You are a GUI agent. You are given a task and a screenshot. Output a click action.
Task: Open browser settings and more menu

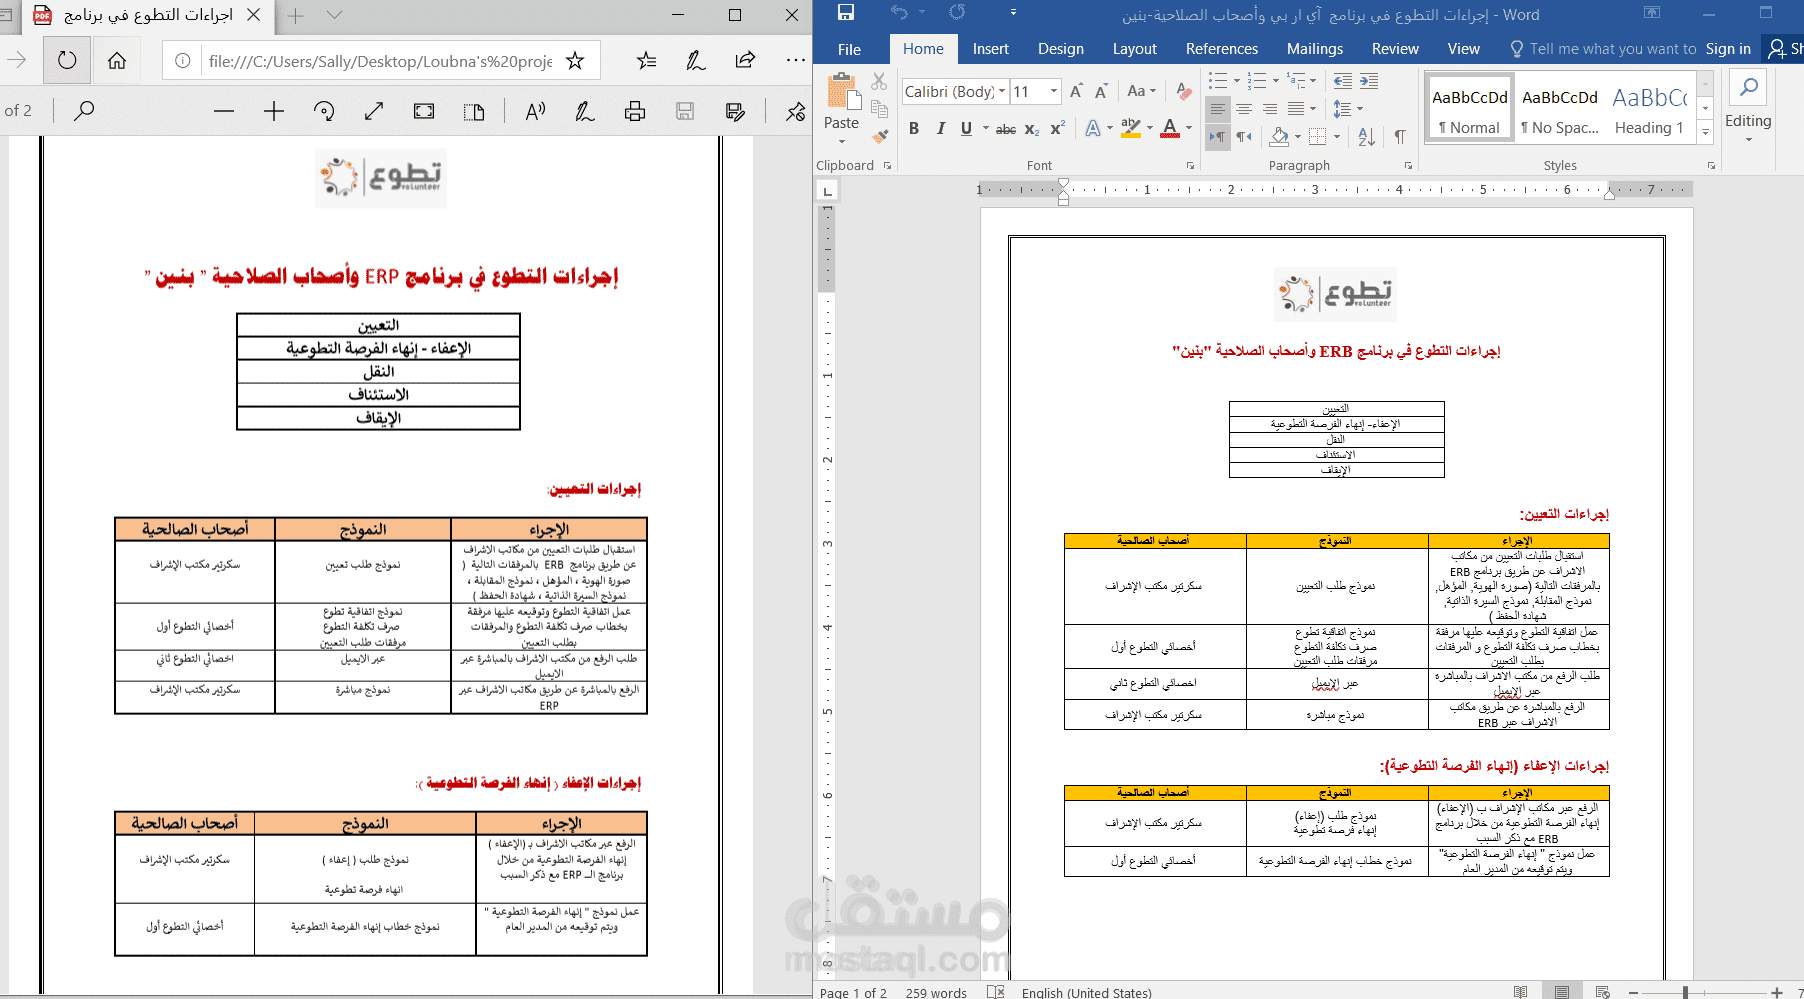point(796,60)
